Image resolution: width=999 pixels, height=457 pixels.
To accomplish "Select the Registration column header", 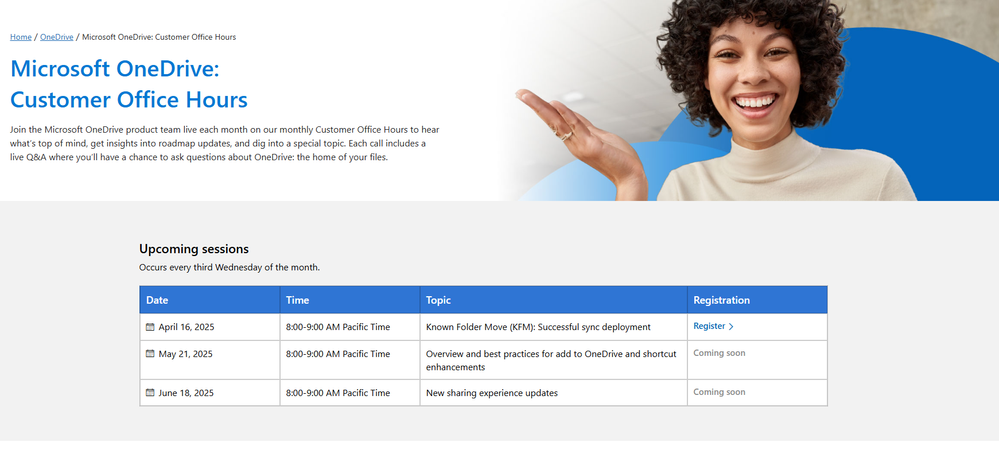I will [758, 300].
